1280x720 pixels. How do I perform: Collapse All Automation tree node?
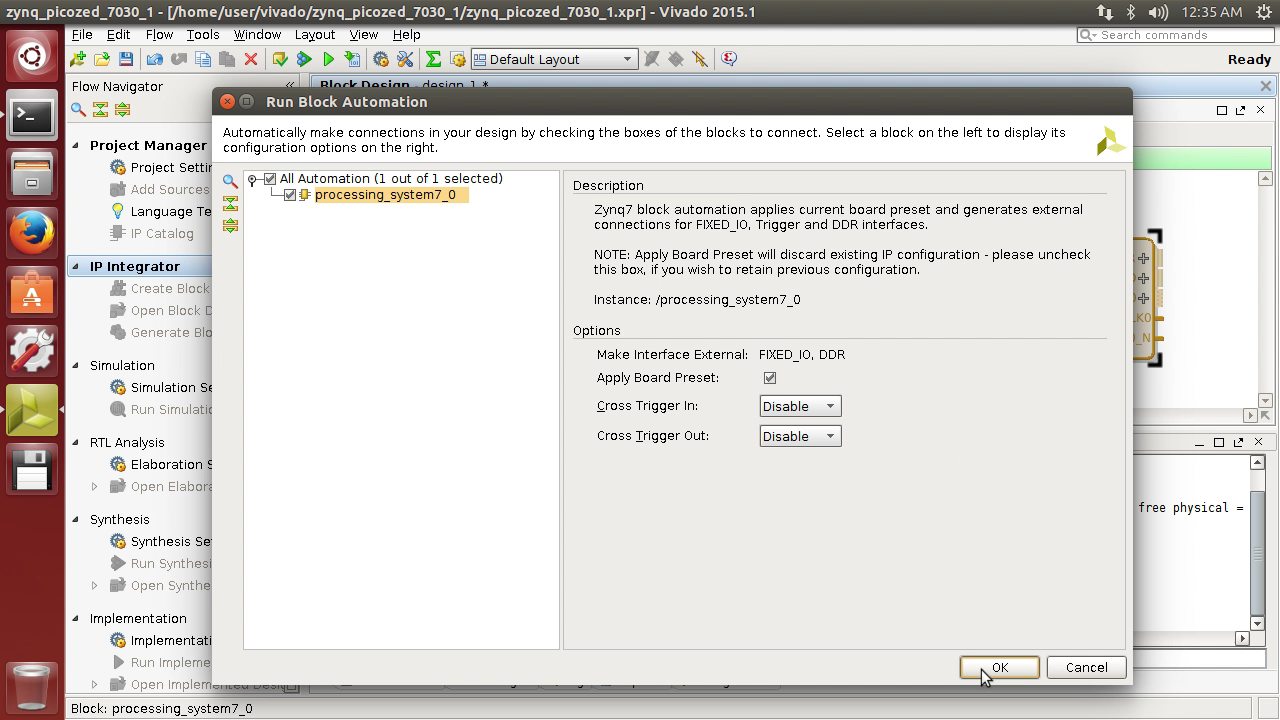254,180
